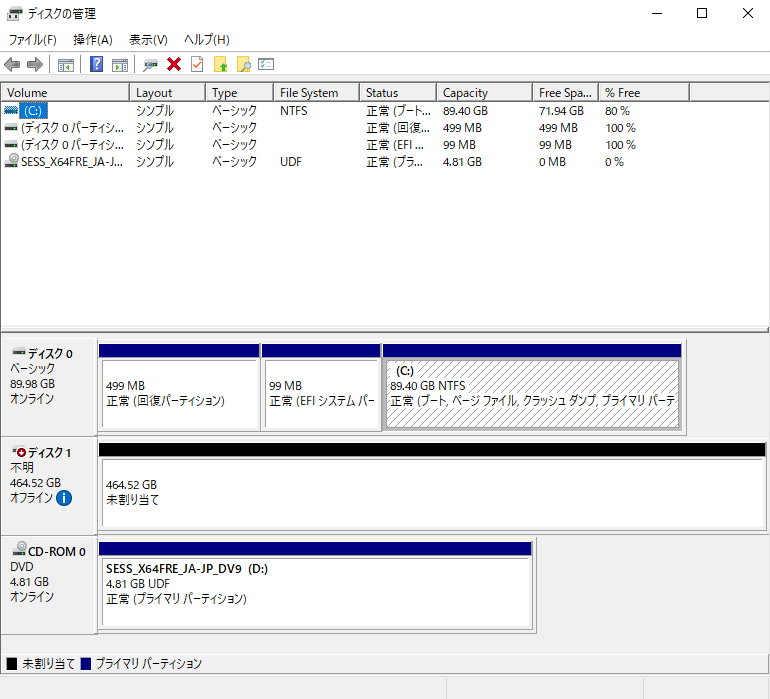Click the red X Delete icon

[x=174, y=64]
